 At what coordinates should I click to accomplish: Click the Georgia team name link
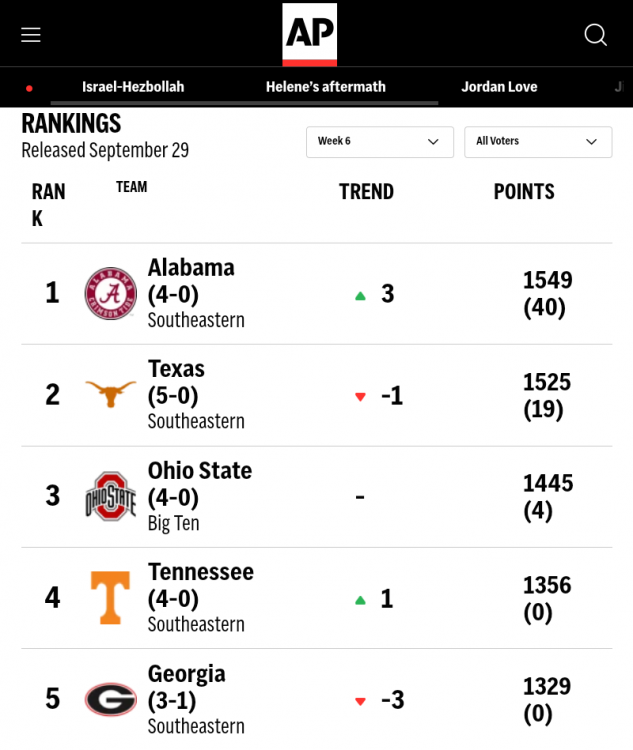187,674
